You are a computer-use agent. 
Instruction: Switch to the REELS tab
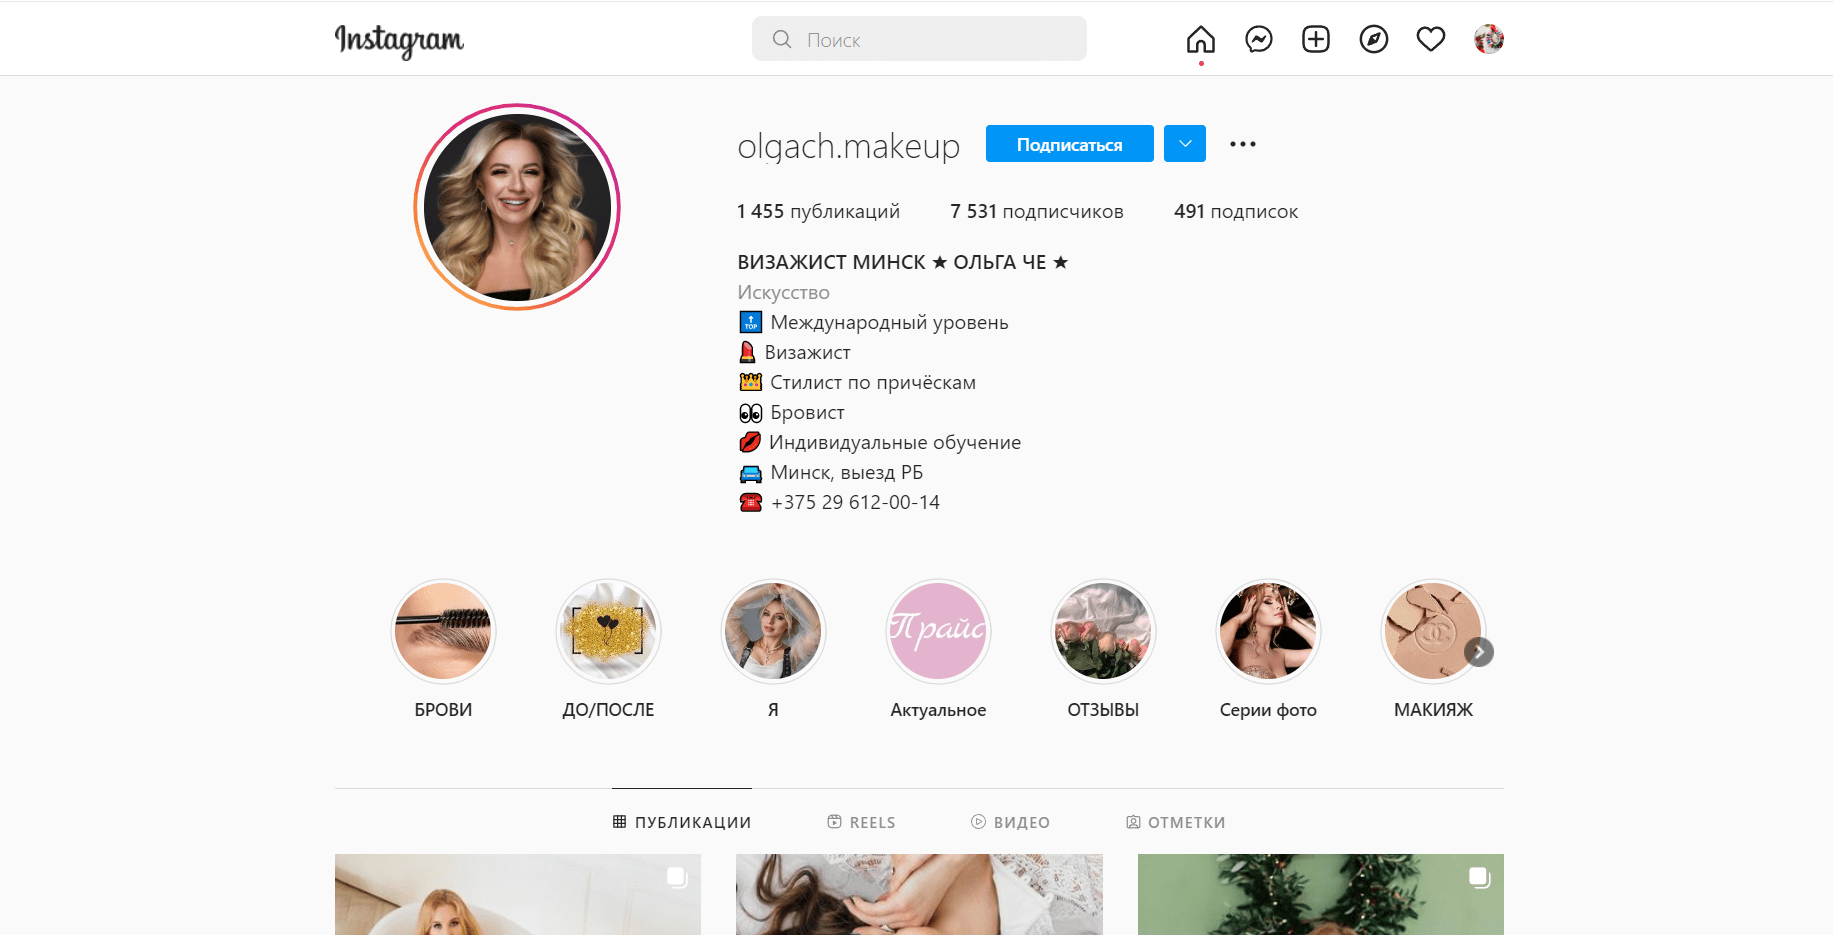861,822
